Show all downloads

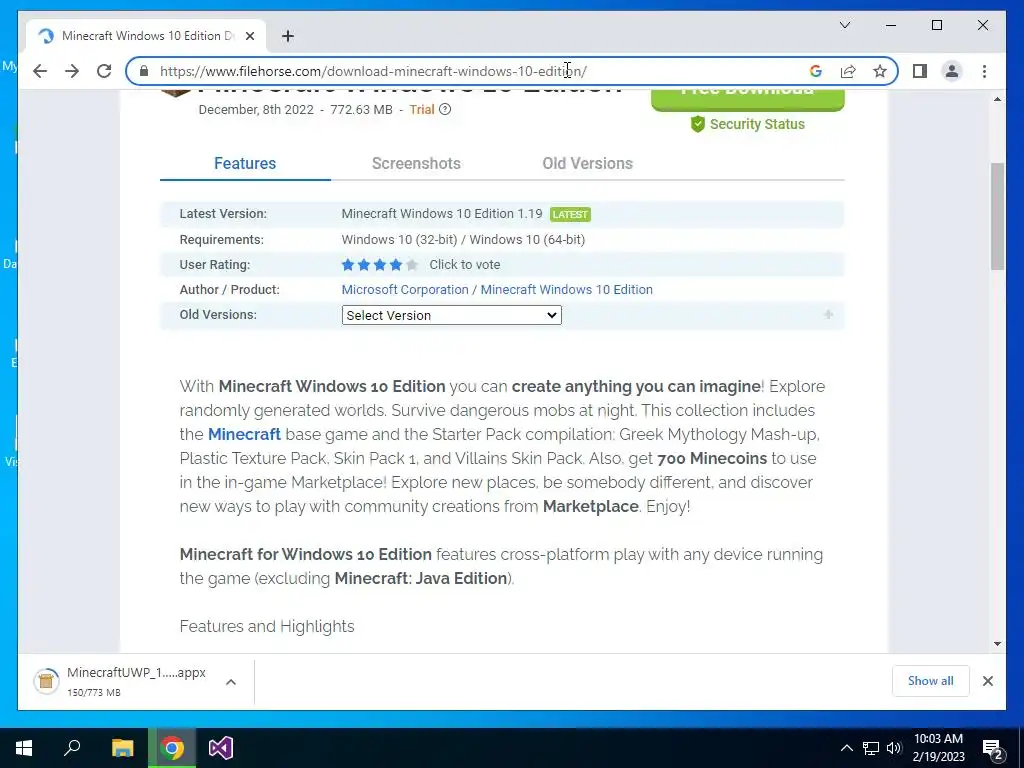click(x=930, y=680)
